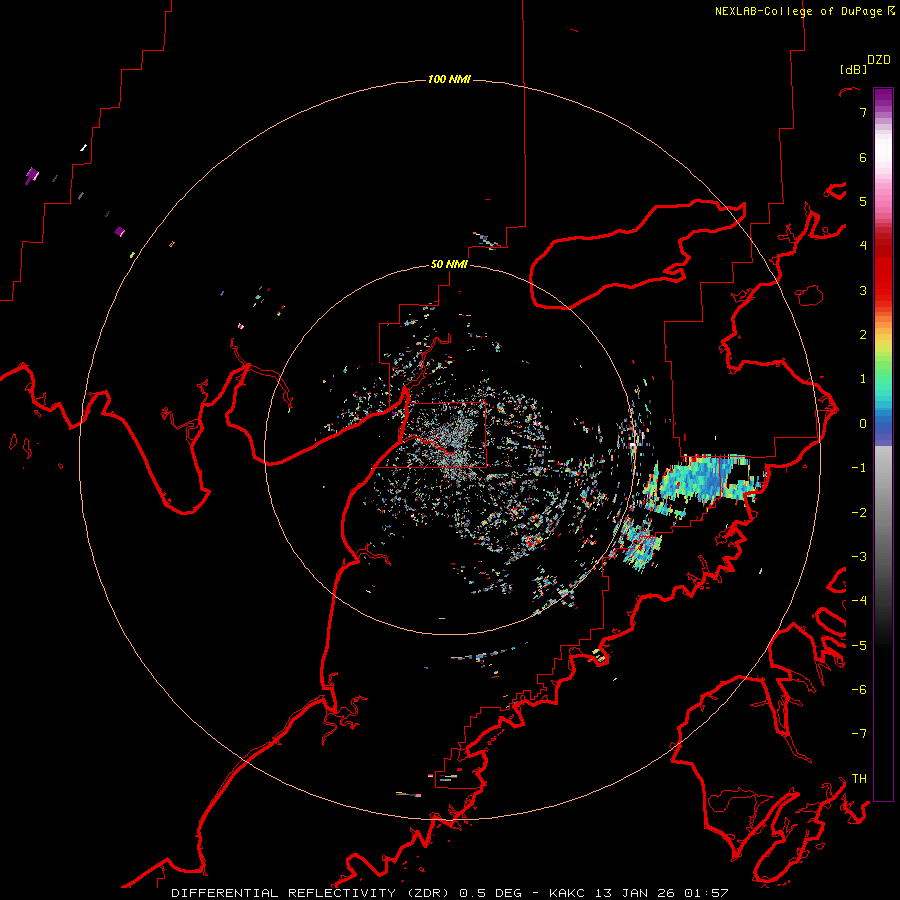Click the -7 value on color scale
The width and height of the screenshot is (900, 900).
859,734
